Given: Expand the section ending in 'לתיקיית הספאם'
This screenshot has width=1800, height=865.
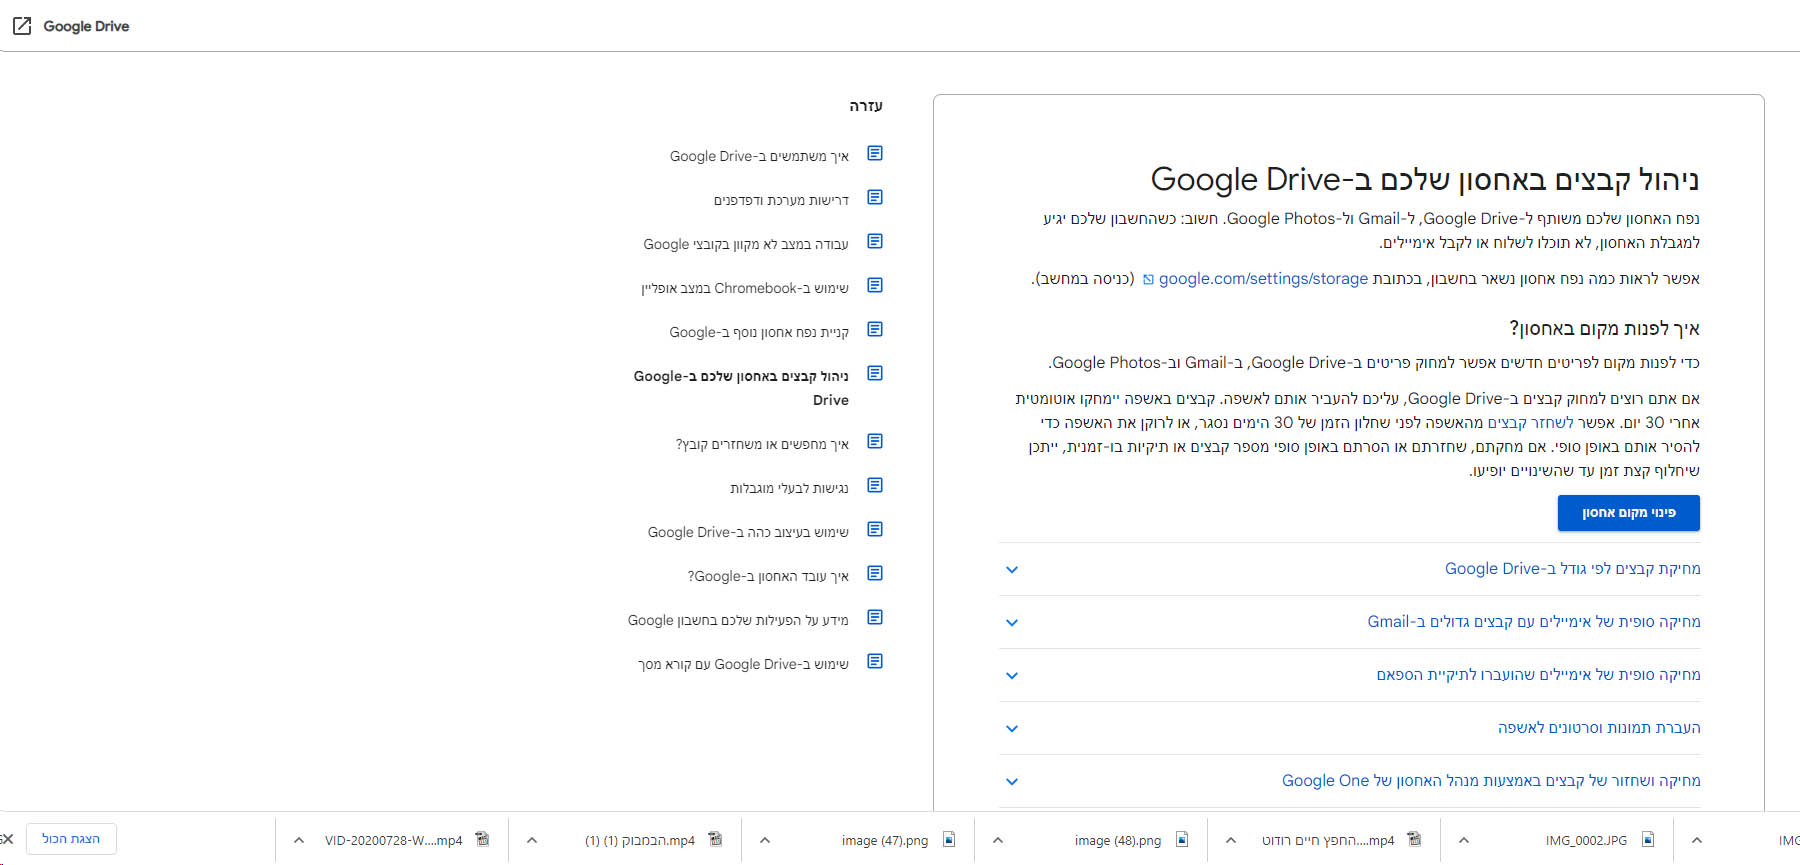Looking at the screenshot, I should tap(1350, 675).
